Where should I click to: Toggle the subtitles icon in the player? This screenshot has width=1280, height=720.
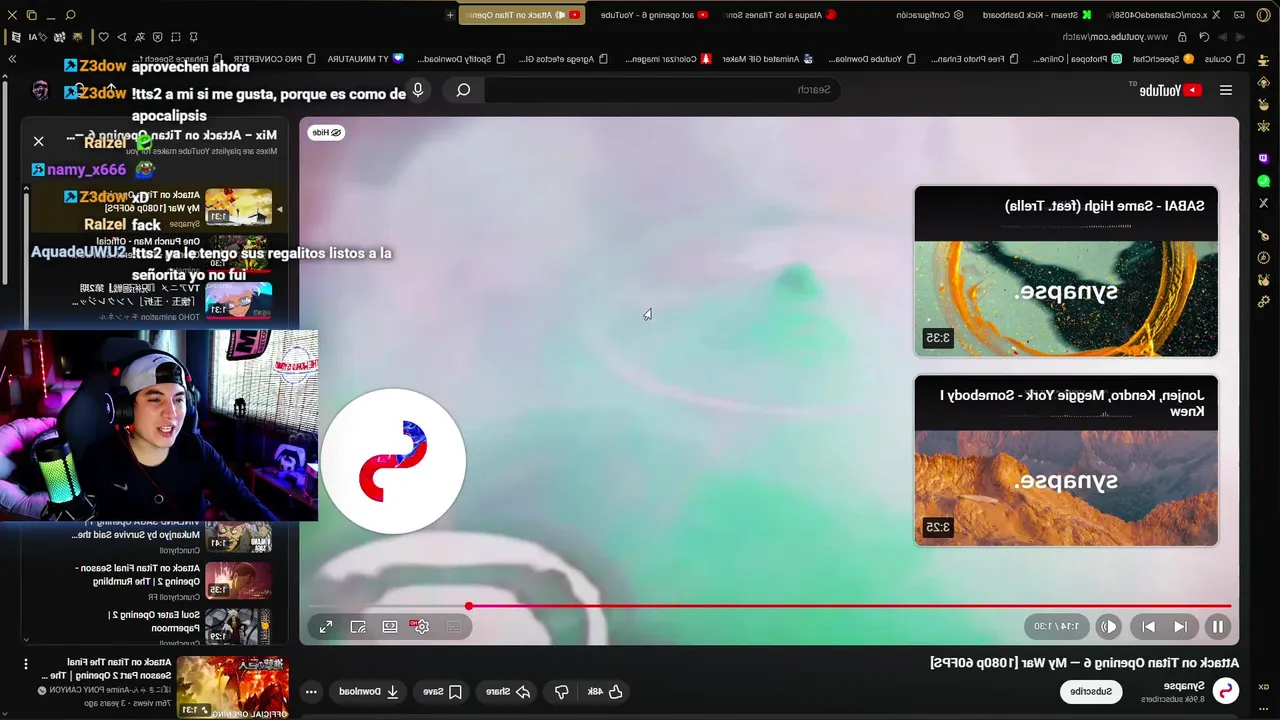click(453, 627)
